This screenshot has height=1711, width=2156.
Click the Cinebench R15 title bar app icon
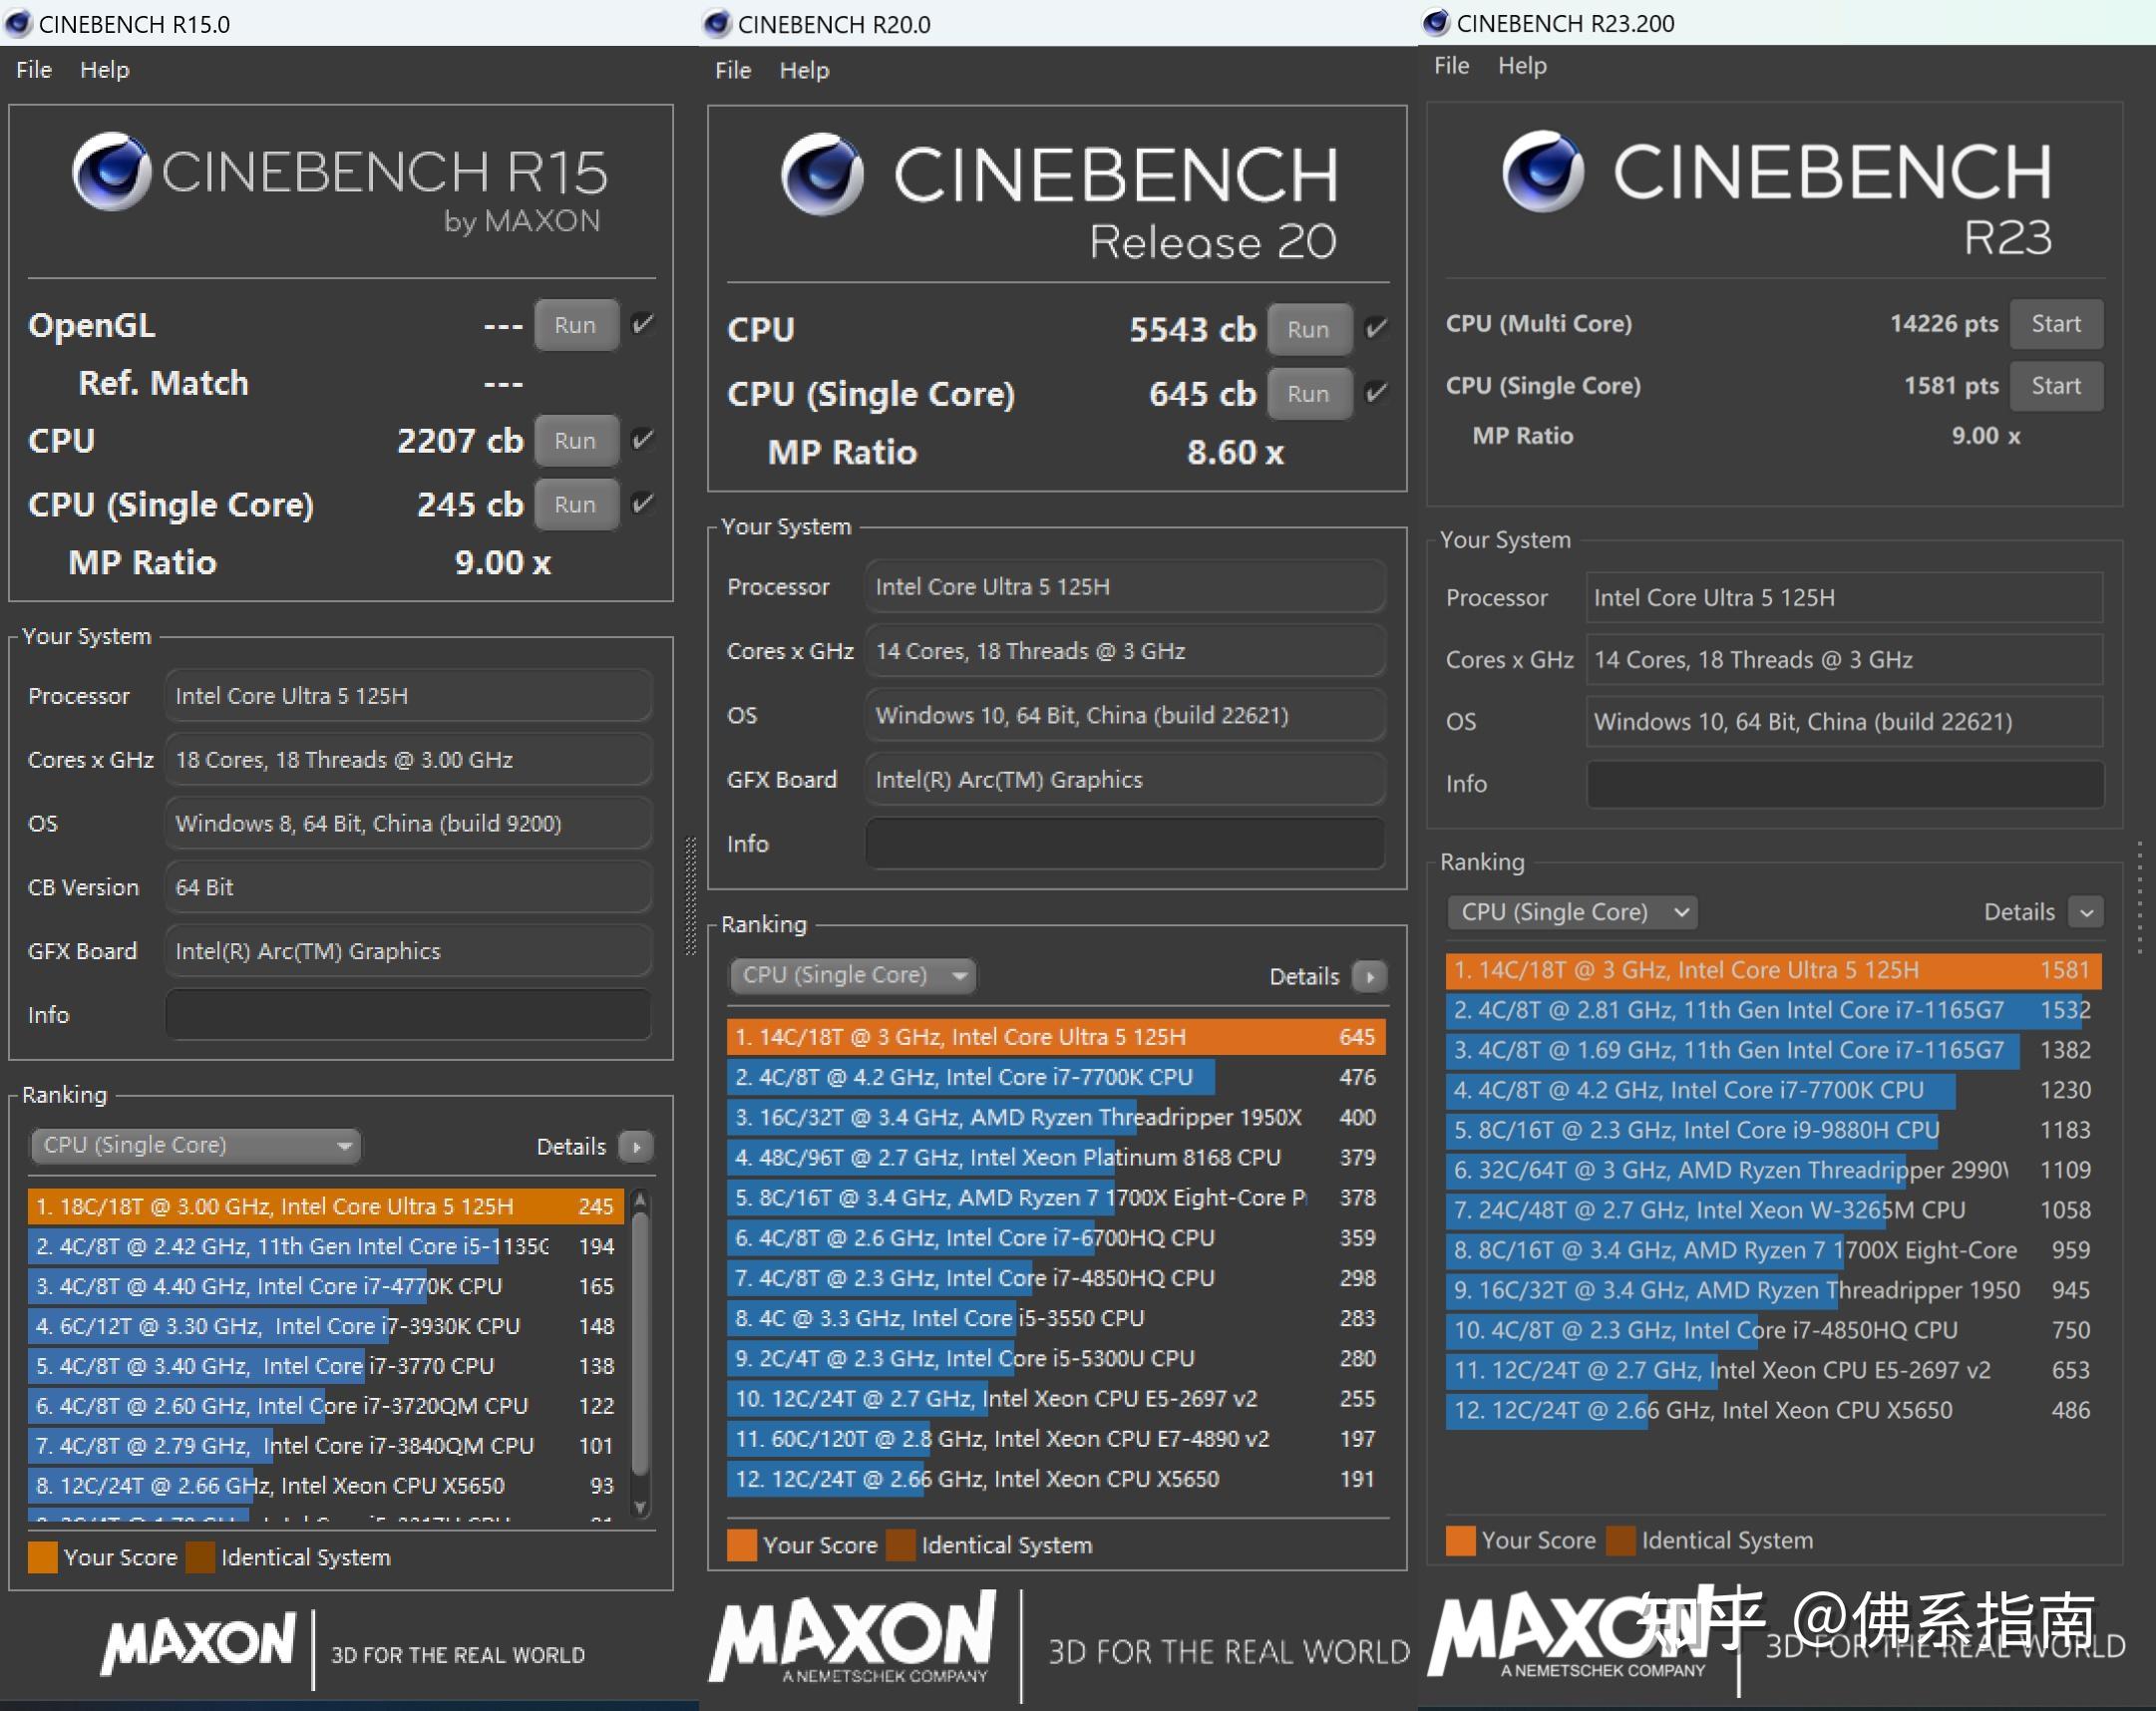click(18, 24)
